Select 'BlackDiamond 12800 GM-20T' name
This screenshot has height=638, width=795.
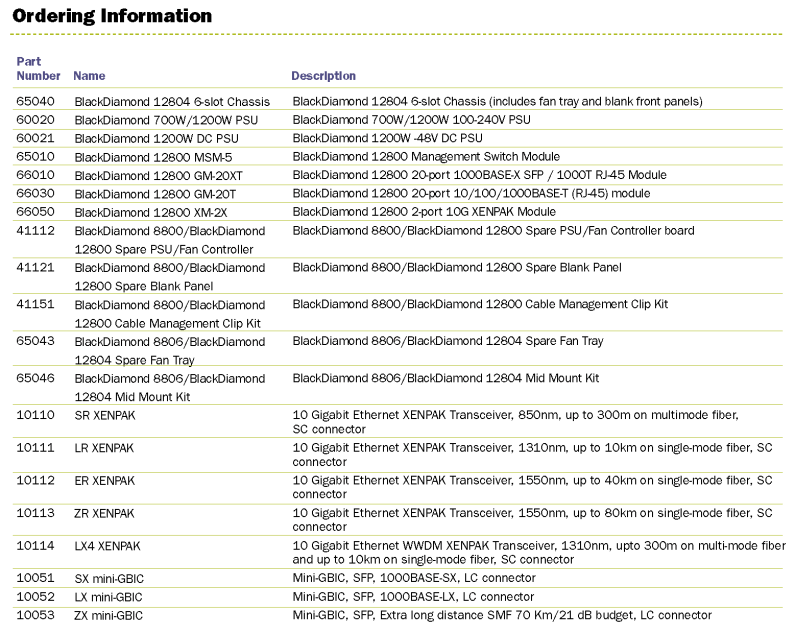[x=155, y=194]
